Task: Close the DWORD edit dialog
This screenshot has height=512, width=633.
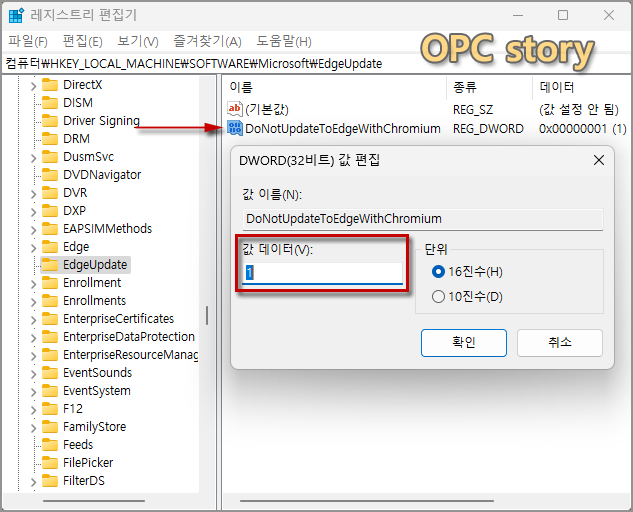Action: tap(599, 160)
